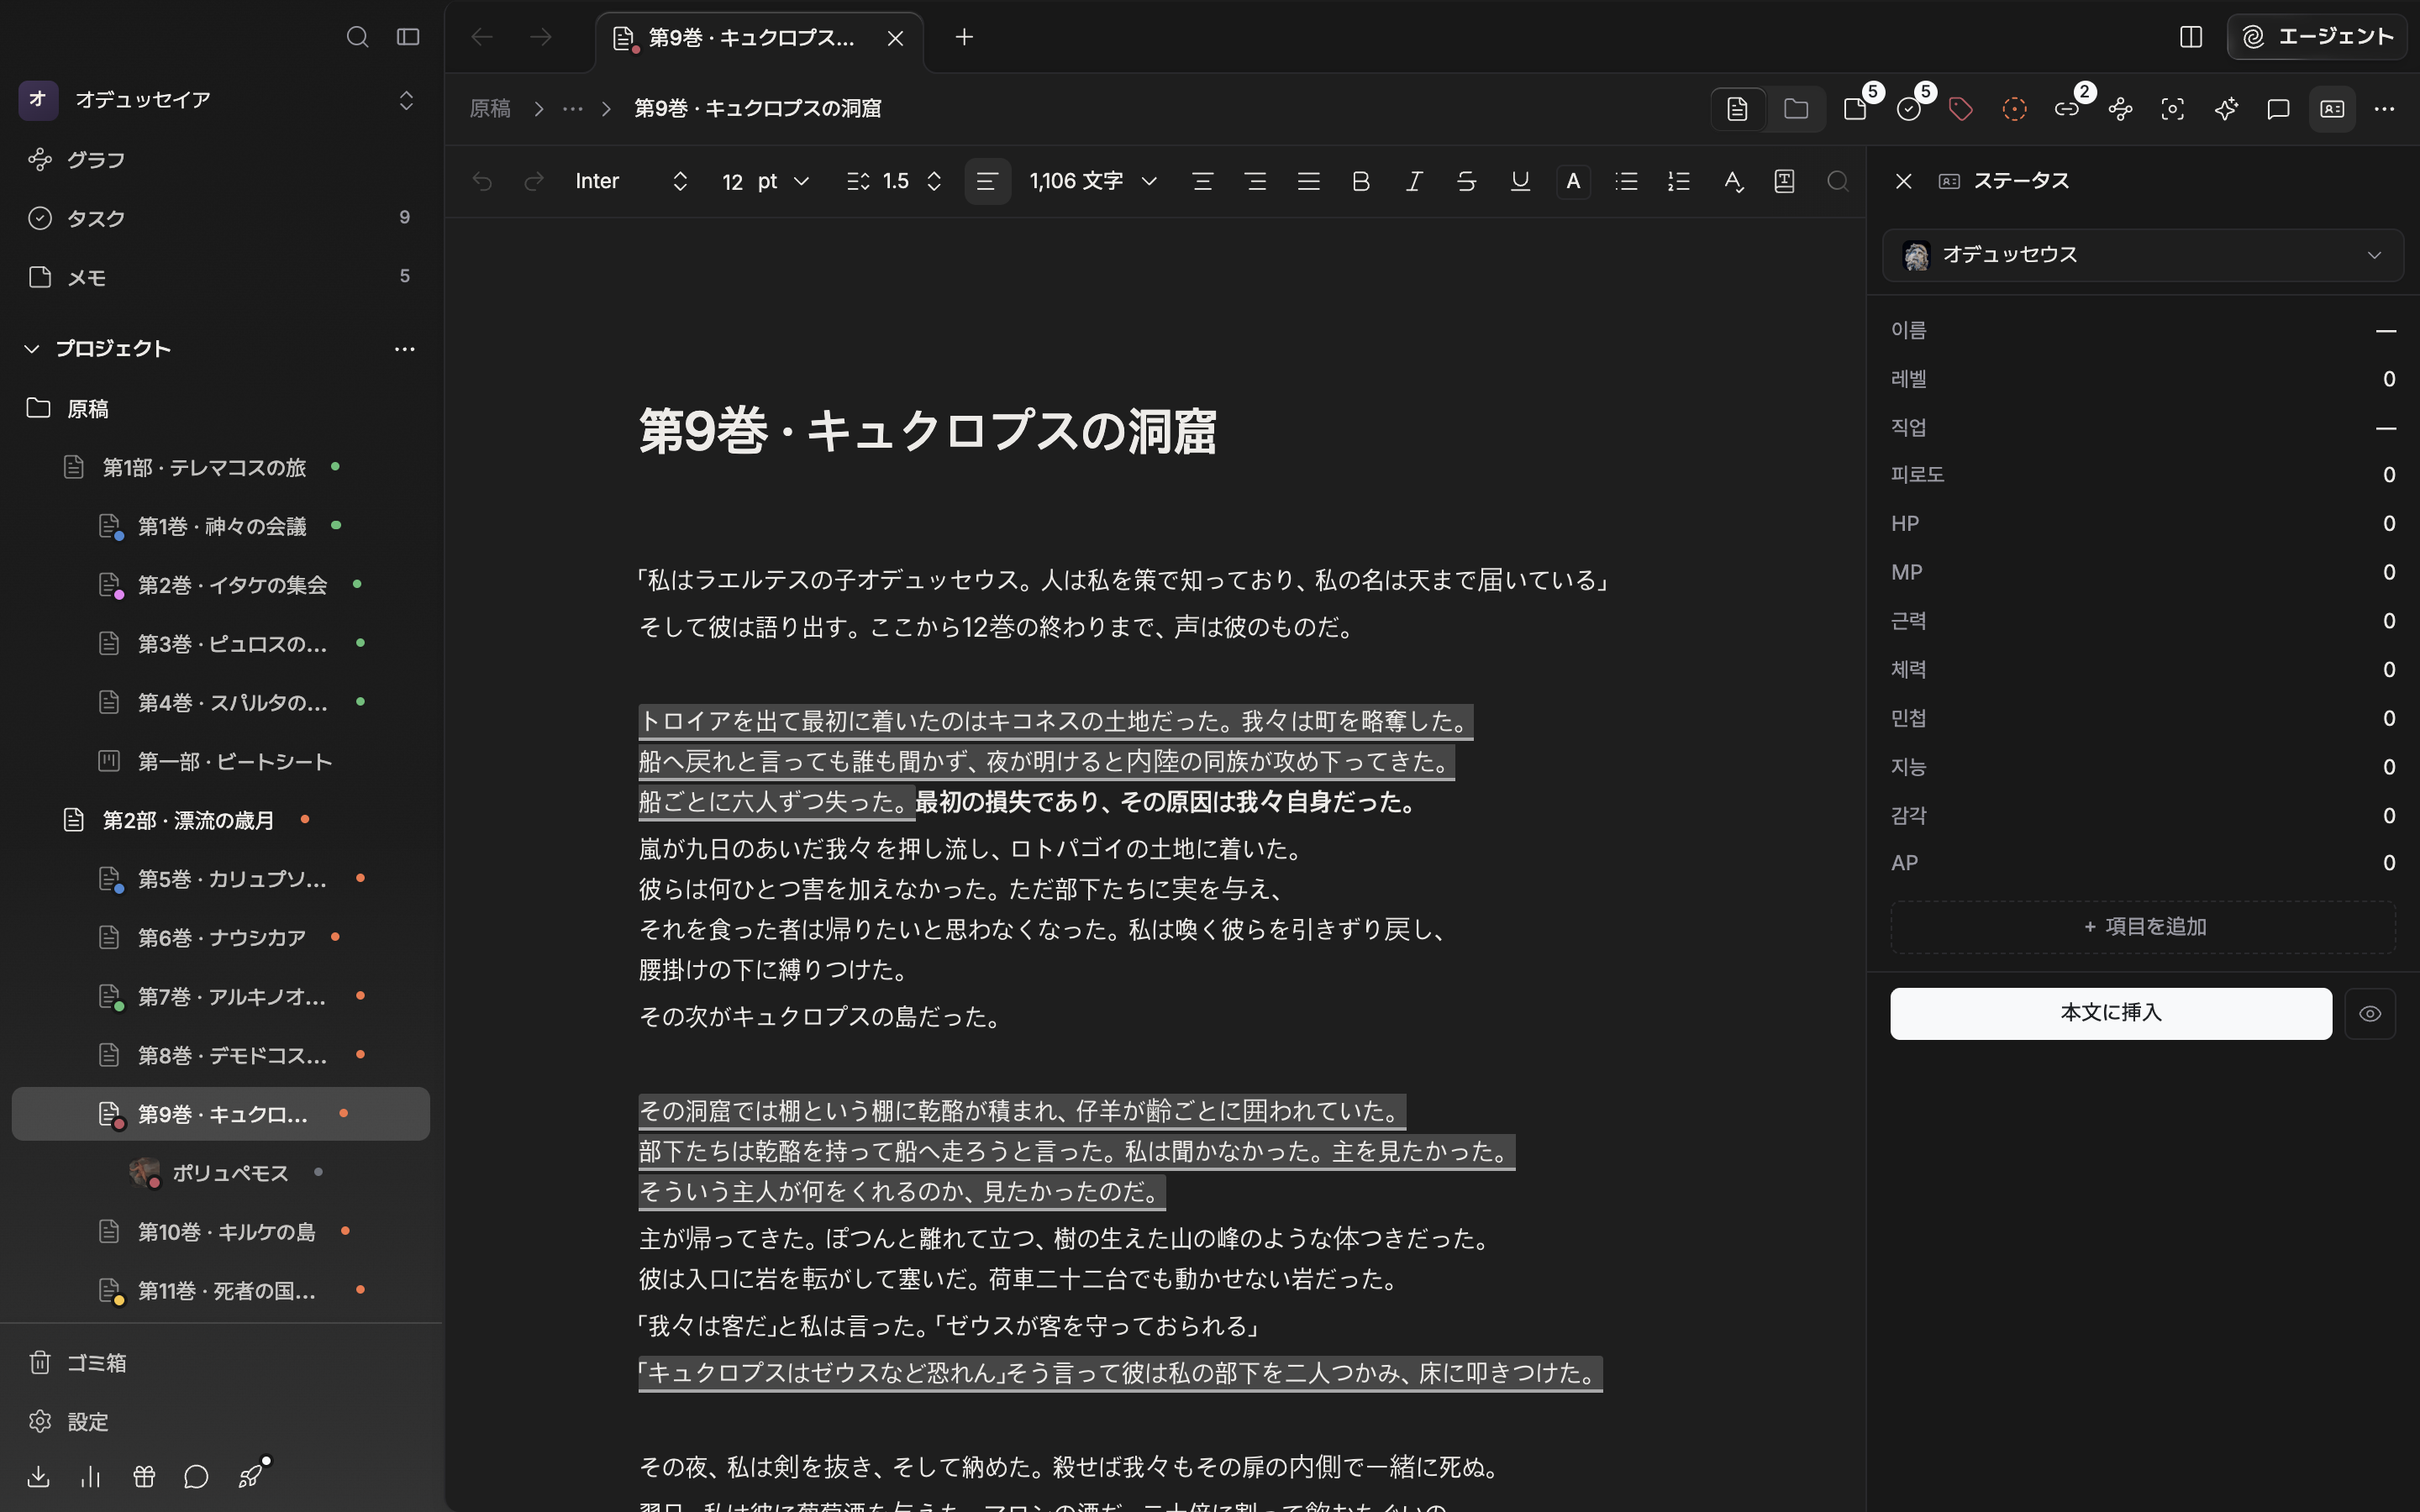
Task: Collapse the sidebar panel icon
Action: (x=408, y=37)
